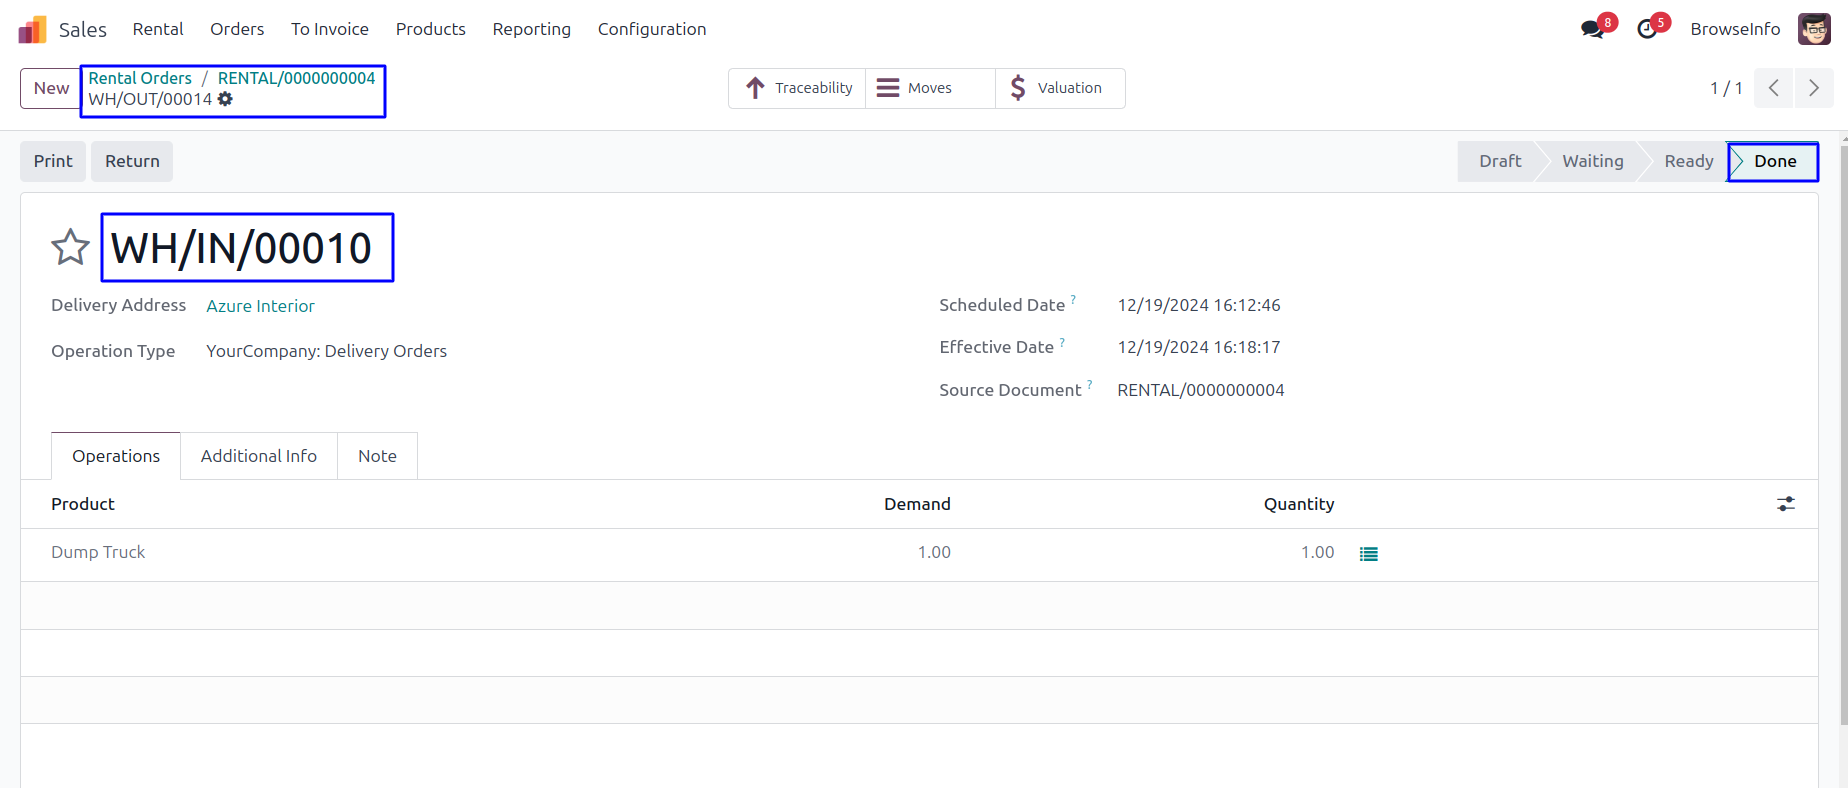Click the Return button
The width and height of the screenshot is (1848, 788).
click(132, 161)
